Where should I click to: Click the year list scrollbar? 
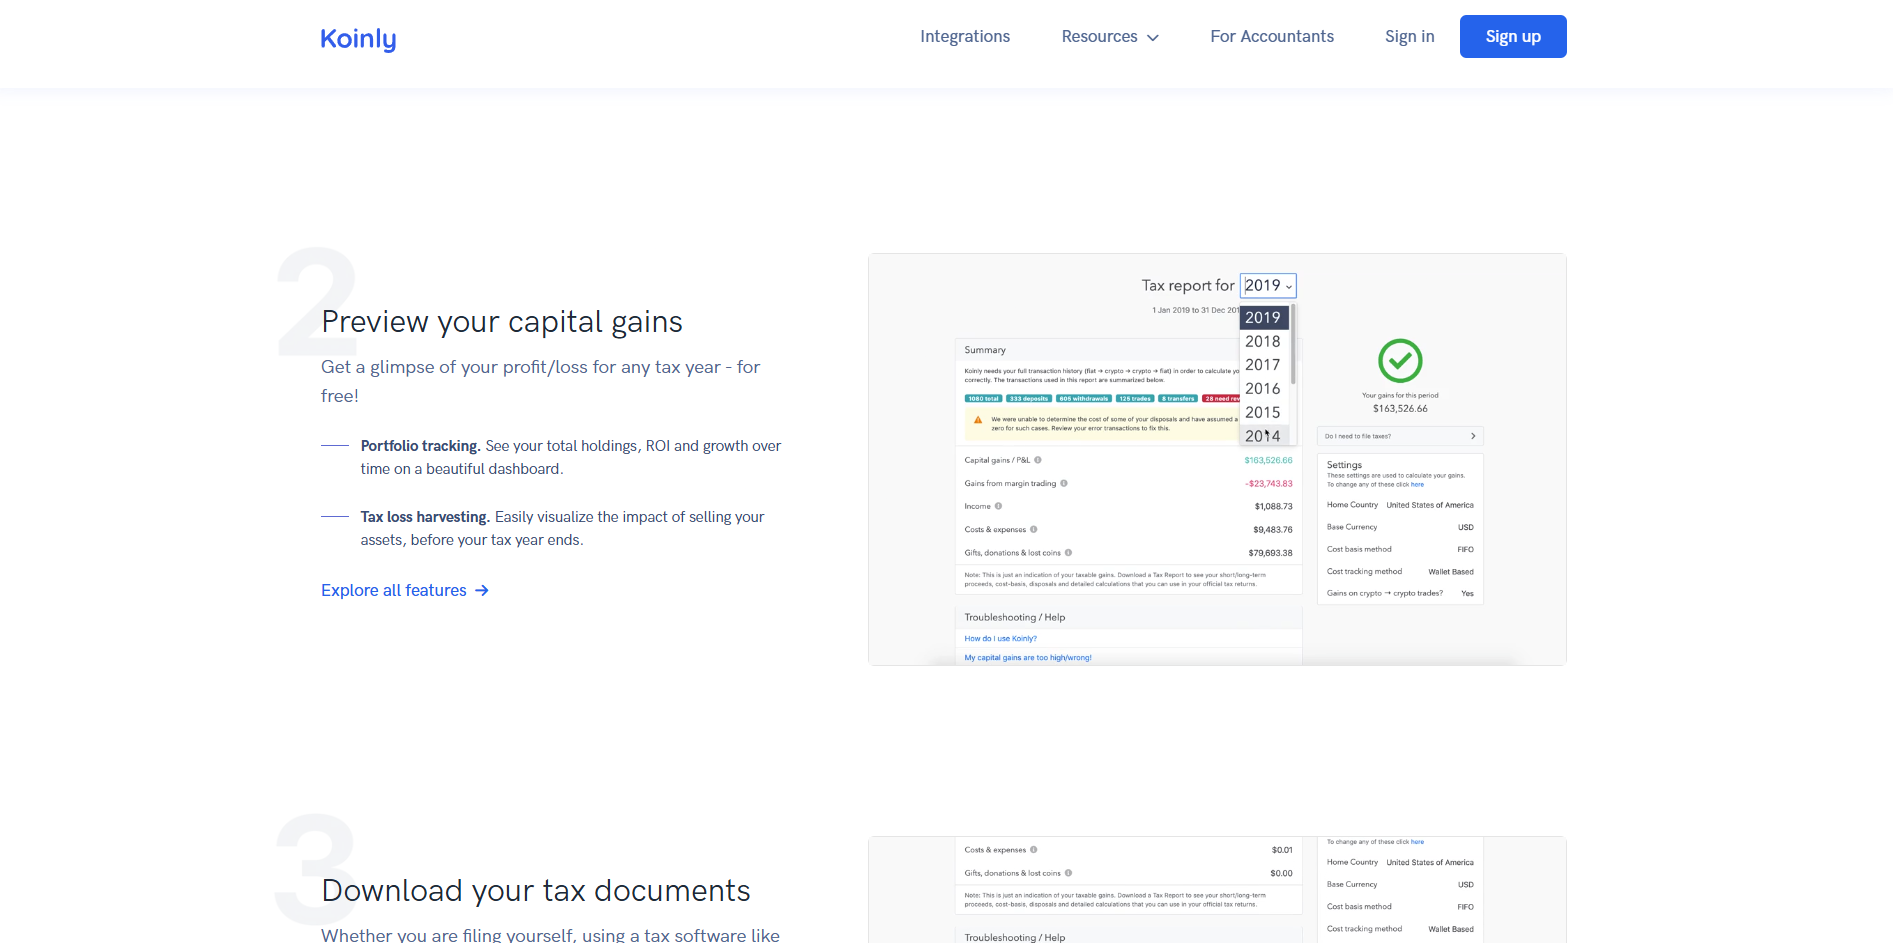tap(1293, 345)
